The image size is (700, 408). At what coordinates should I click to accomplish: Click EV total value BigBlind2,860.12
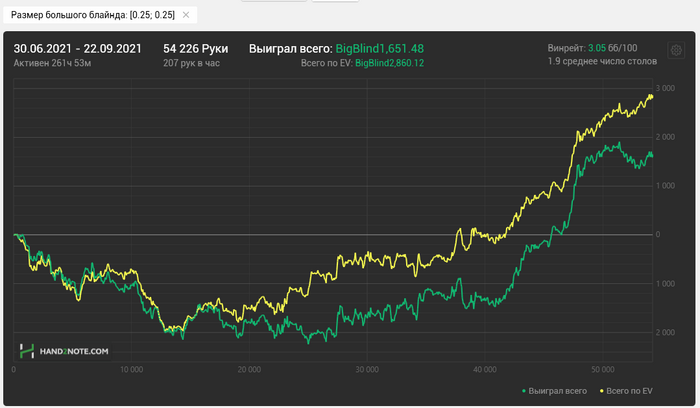coord(389,63)
